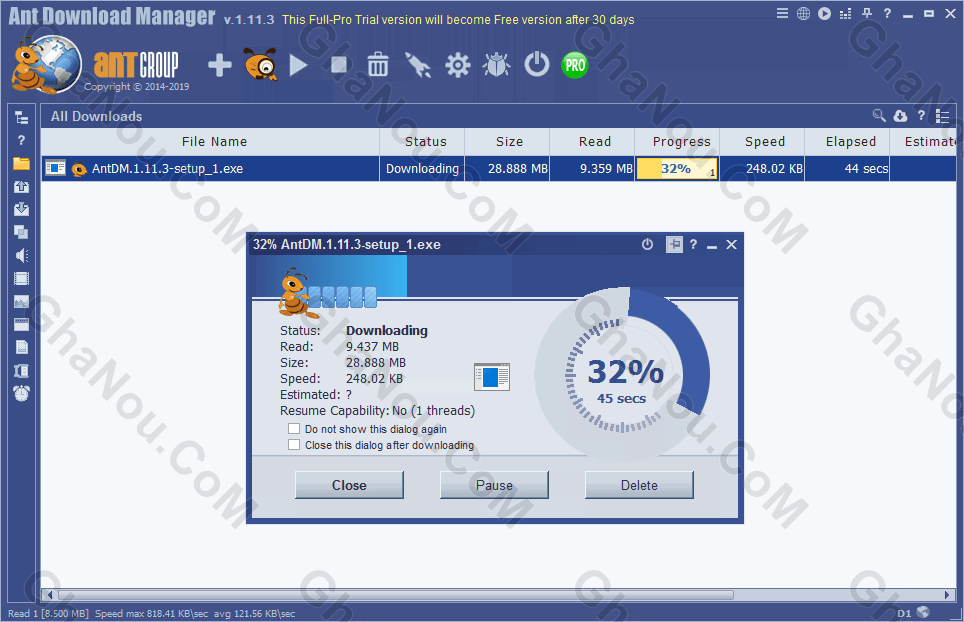Viewport: 964px width, 622px height.
Task: Enable 'Do not show this dialog again'
Action: point(294,428)
